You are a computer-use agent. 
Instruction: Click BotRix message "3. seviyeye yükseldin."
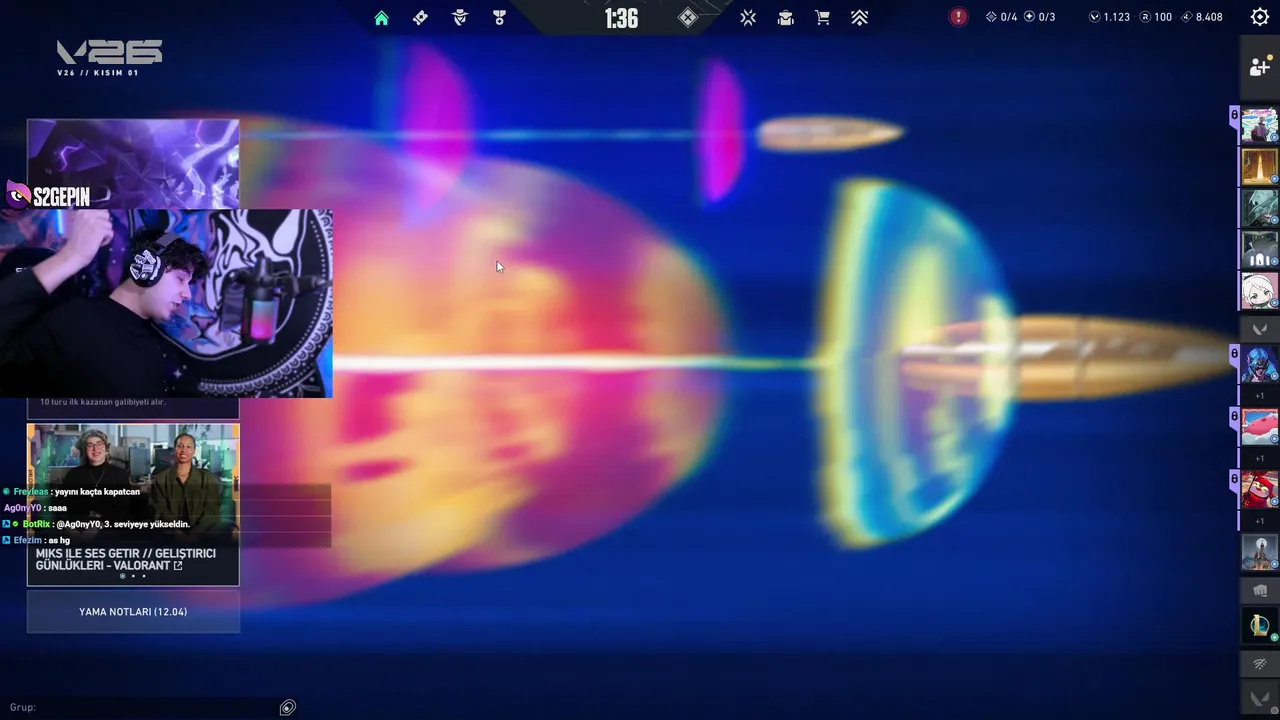(x=147, y=524)
